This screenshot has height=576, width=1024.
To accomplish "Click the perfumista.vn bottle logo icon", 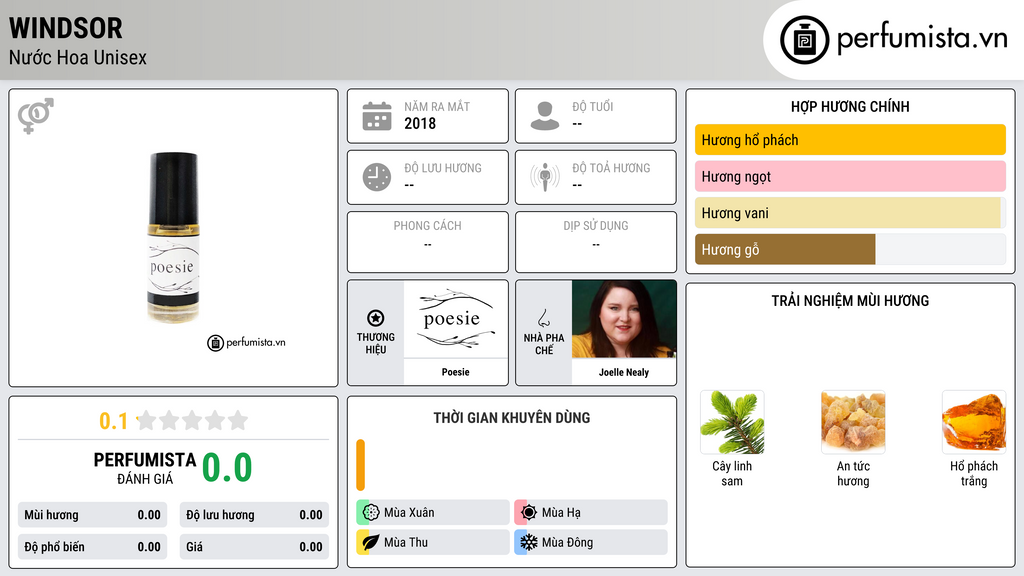I will coord(804,40).
